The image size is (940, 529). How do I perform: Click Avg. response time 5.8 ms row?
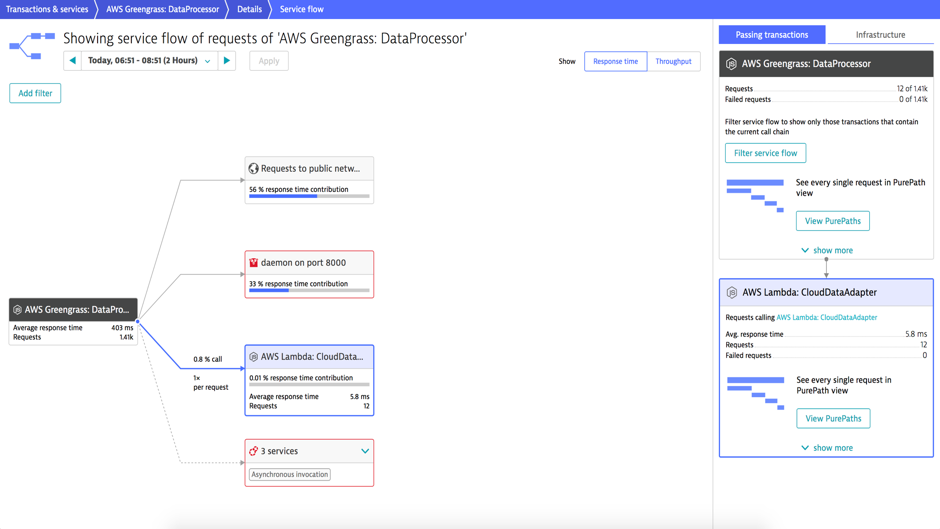826,334
